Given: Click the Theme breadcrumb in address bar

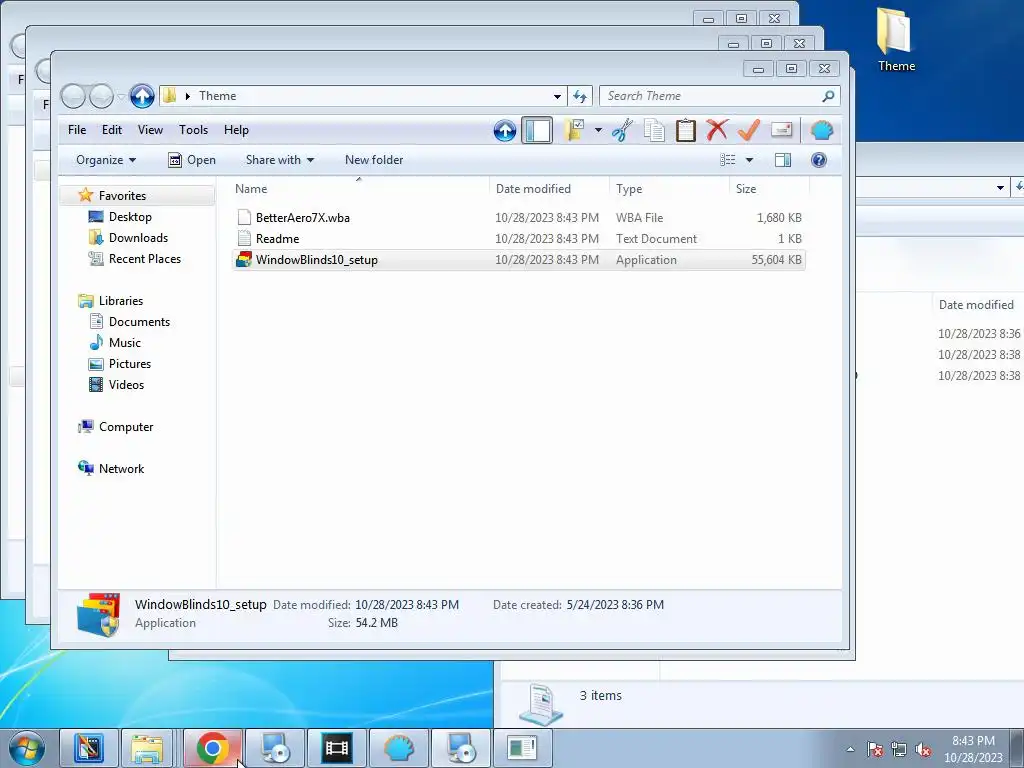Looking at the screenshot, I should pyautogui.click(x=217, y=96).
